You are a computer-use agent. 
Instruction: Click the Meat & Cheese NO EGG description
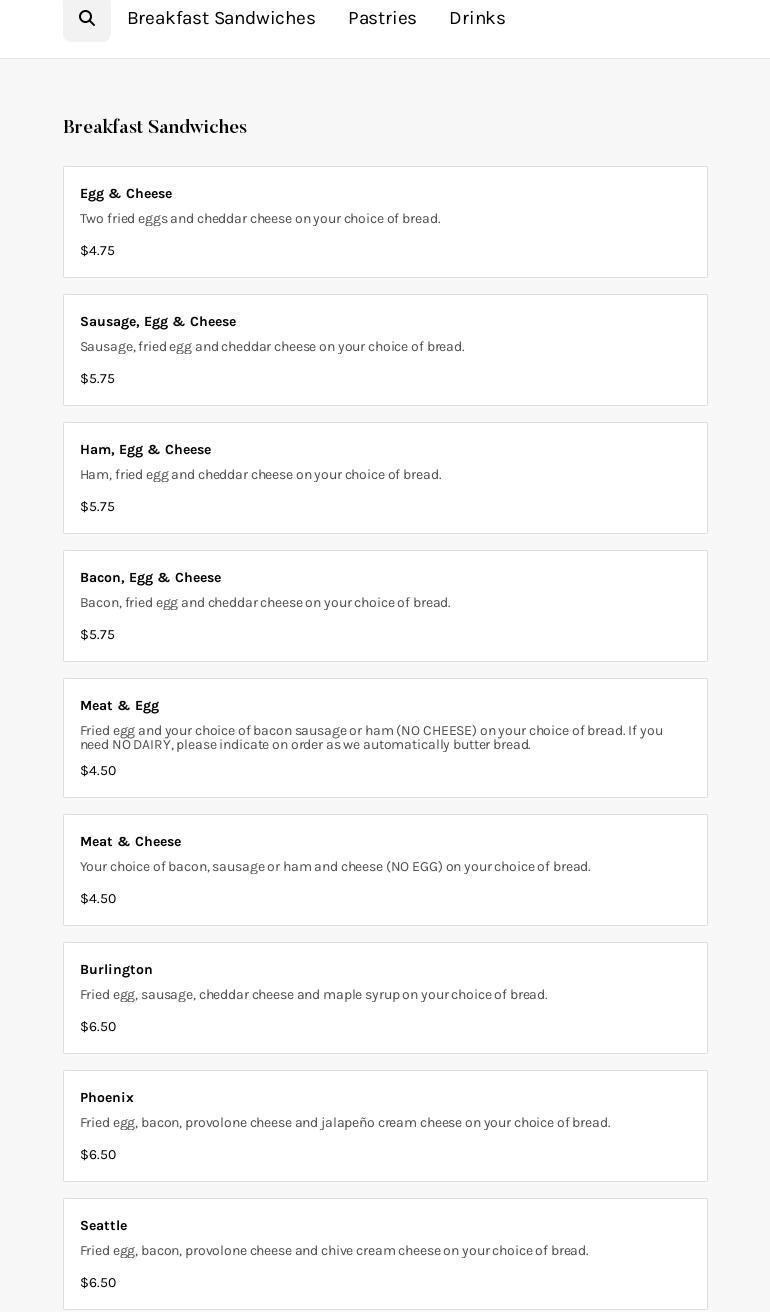335,867
